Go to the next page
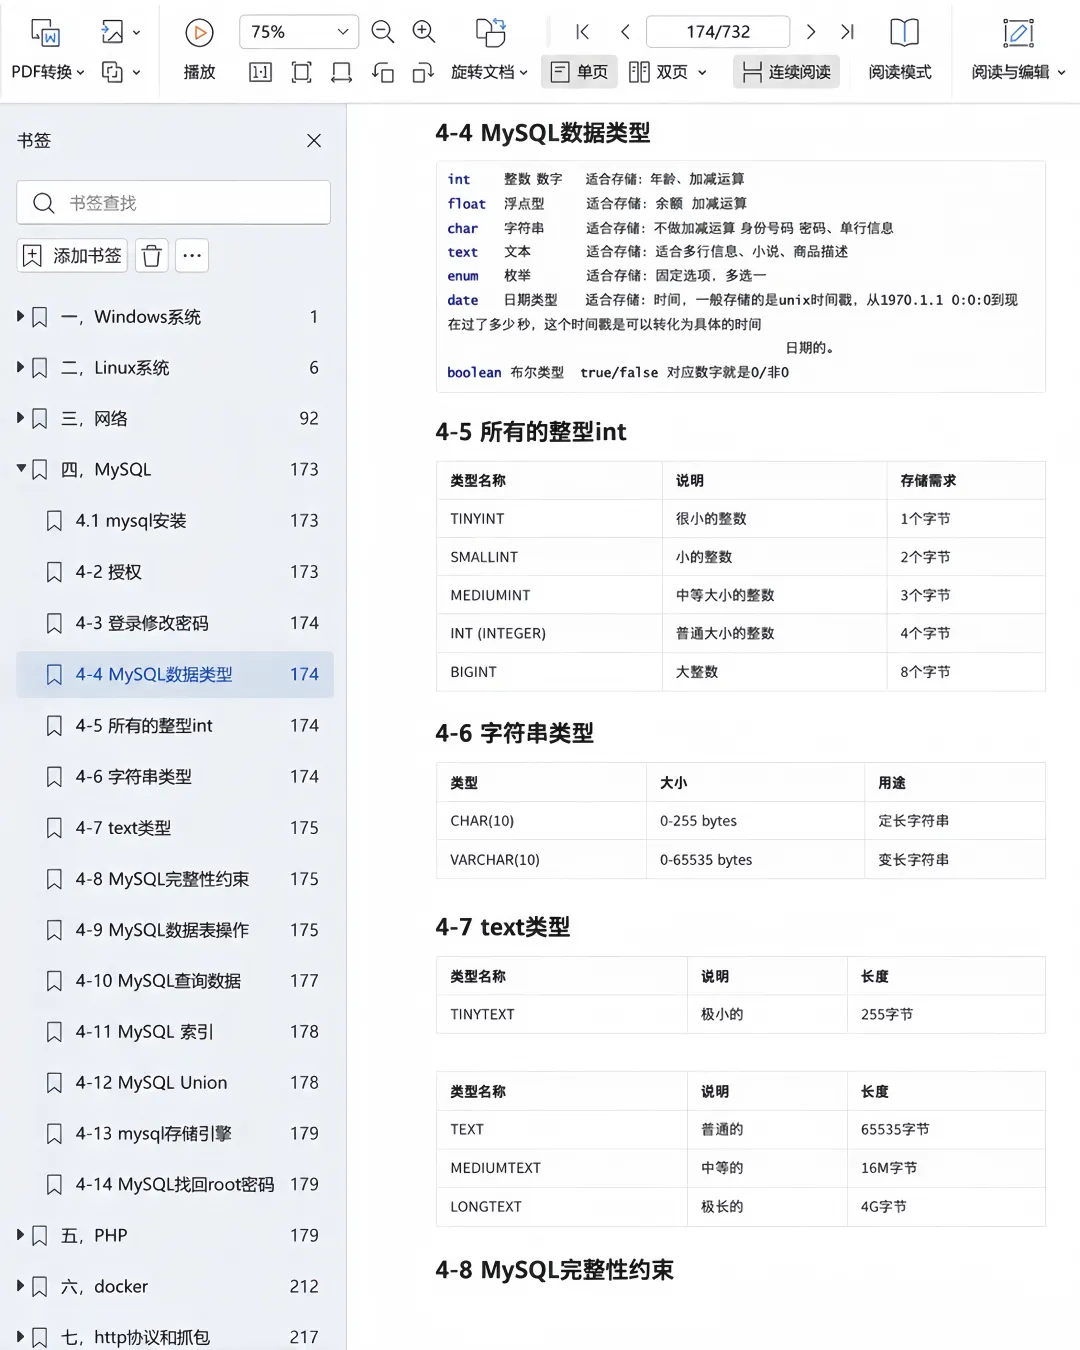The image size is (1080, 1350). pos(811,32)
